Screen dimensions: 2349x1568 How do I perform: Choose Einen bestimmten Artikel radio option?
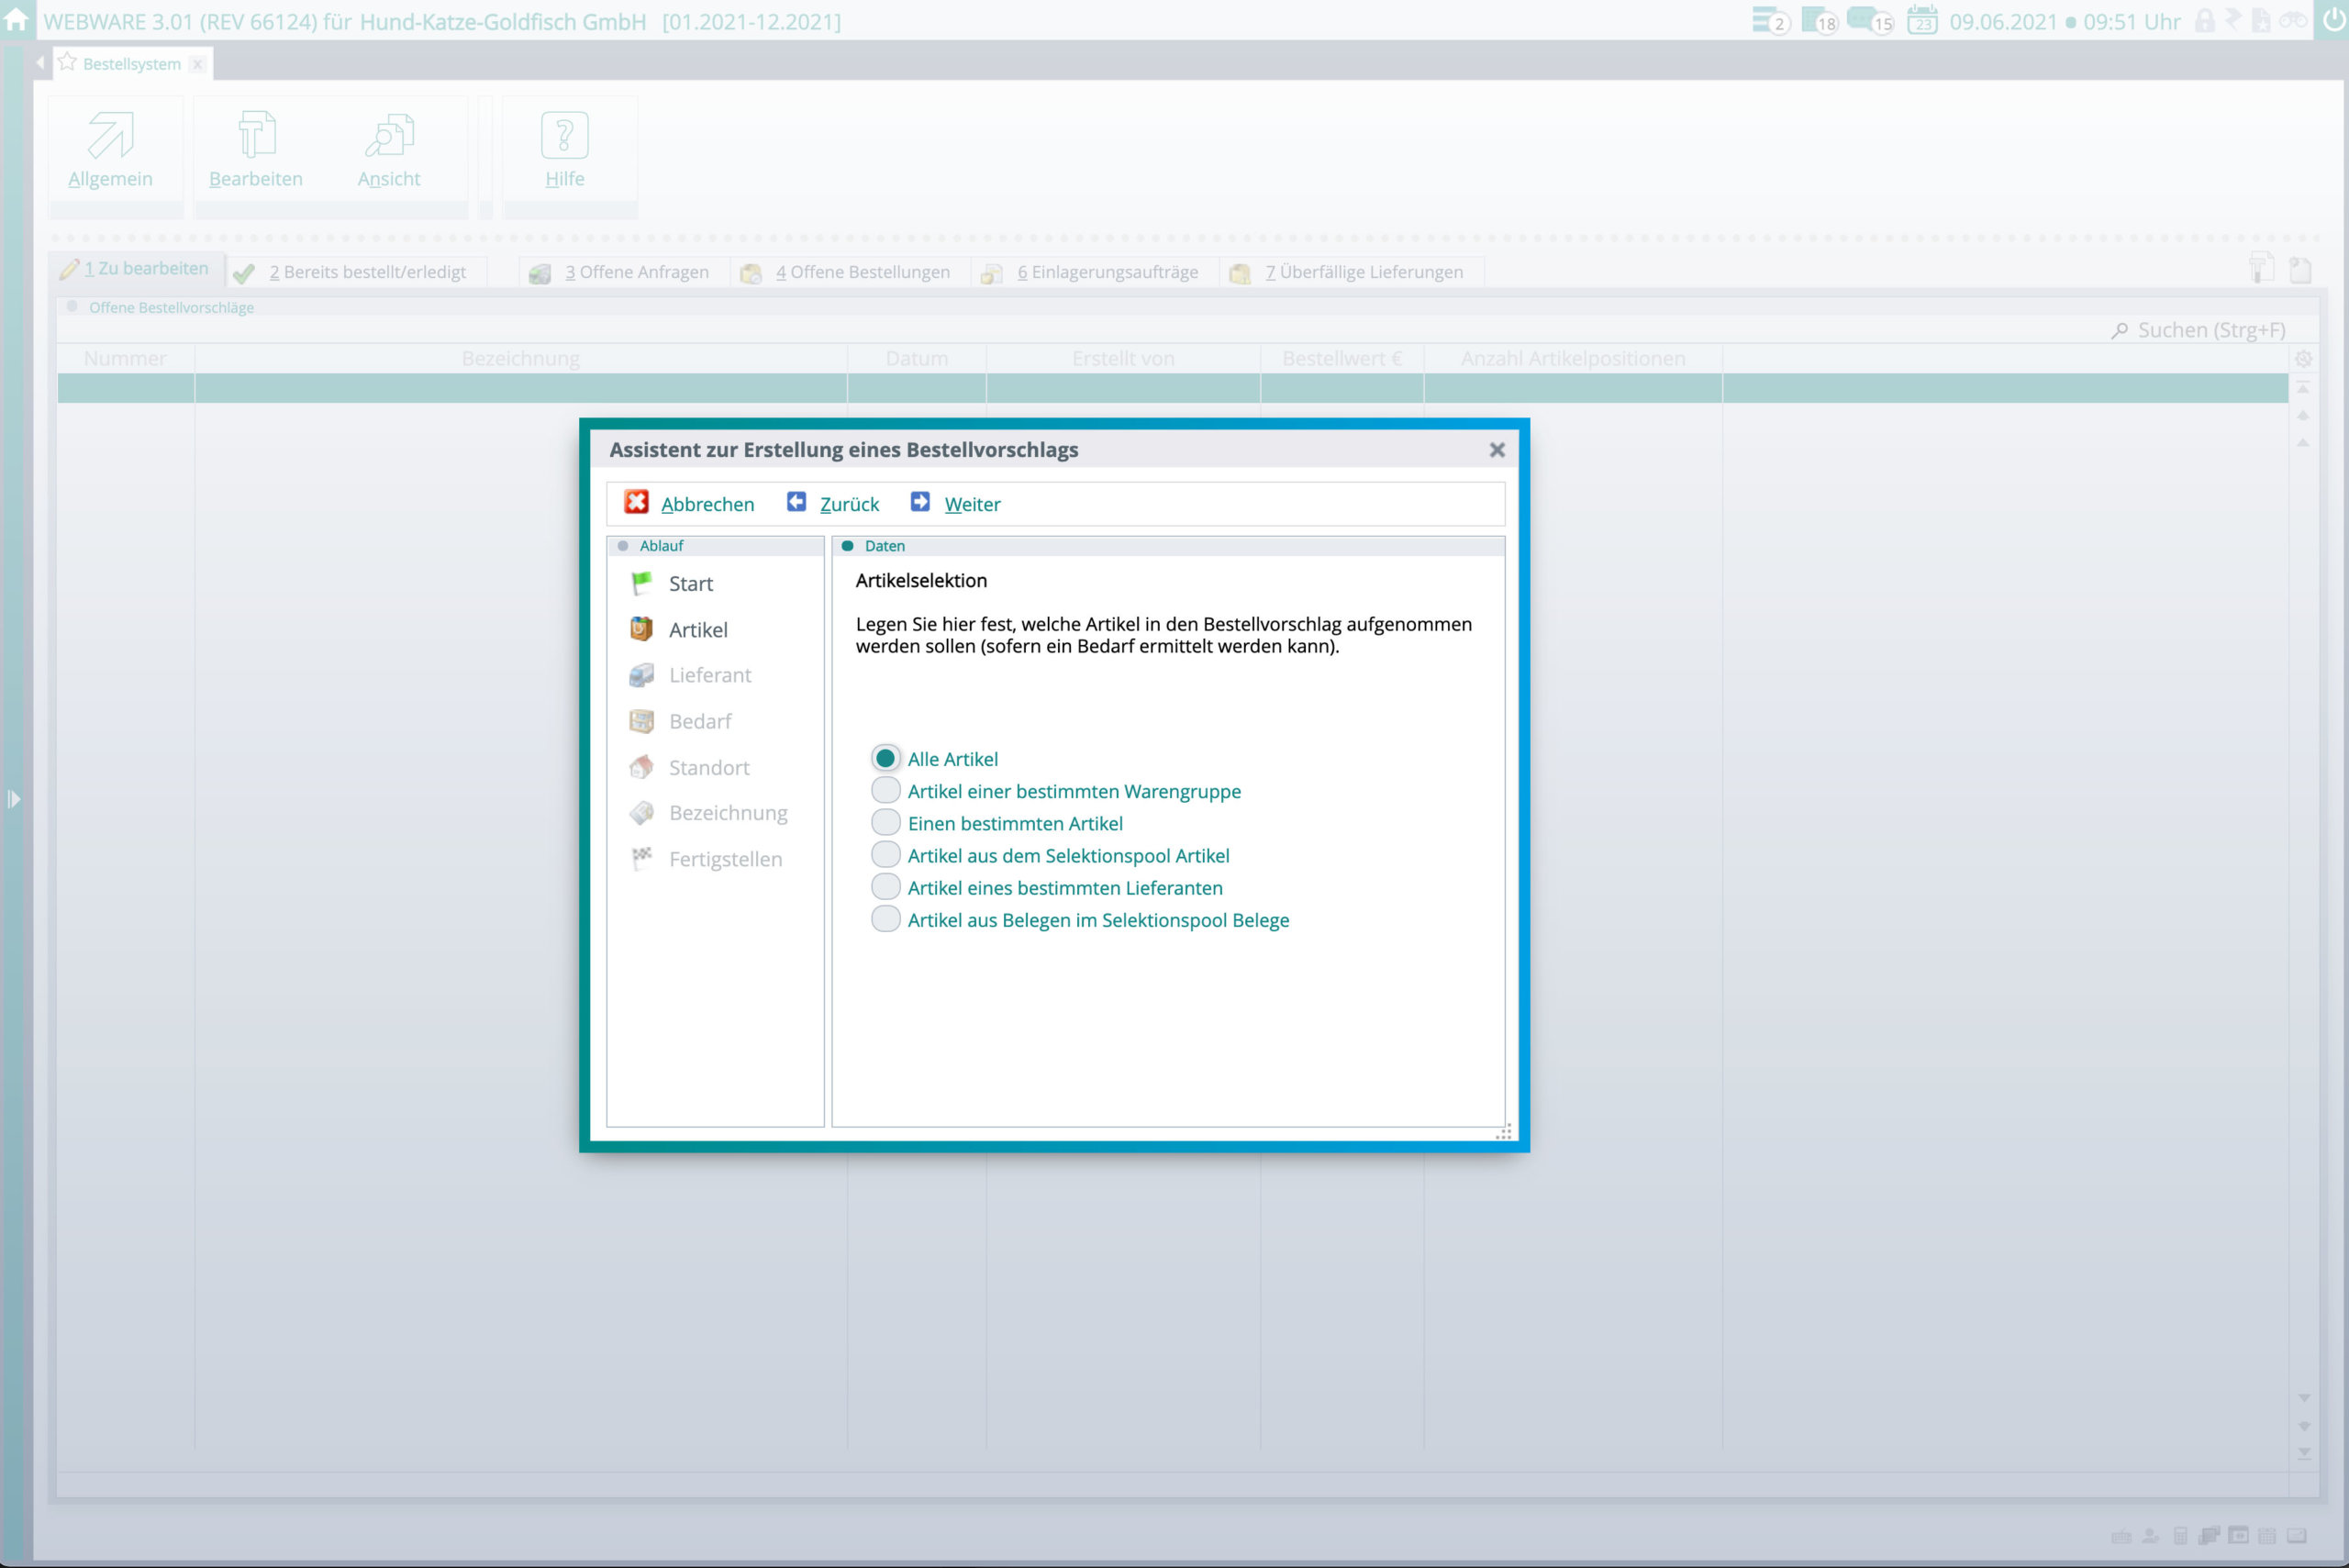coord(885,823)
